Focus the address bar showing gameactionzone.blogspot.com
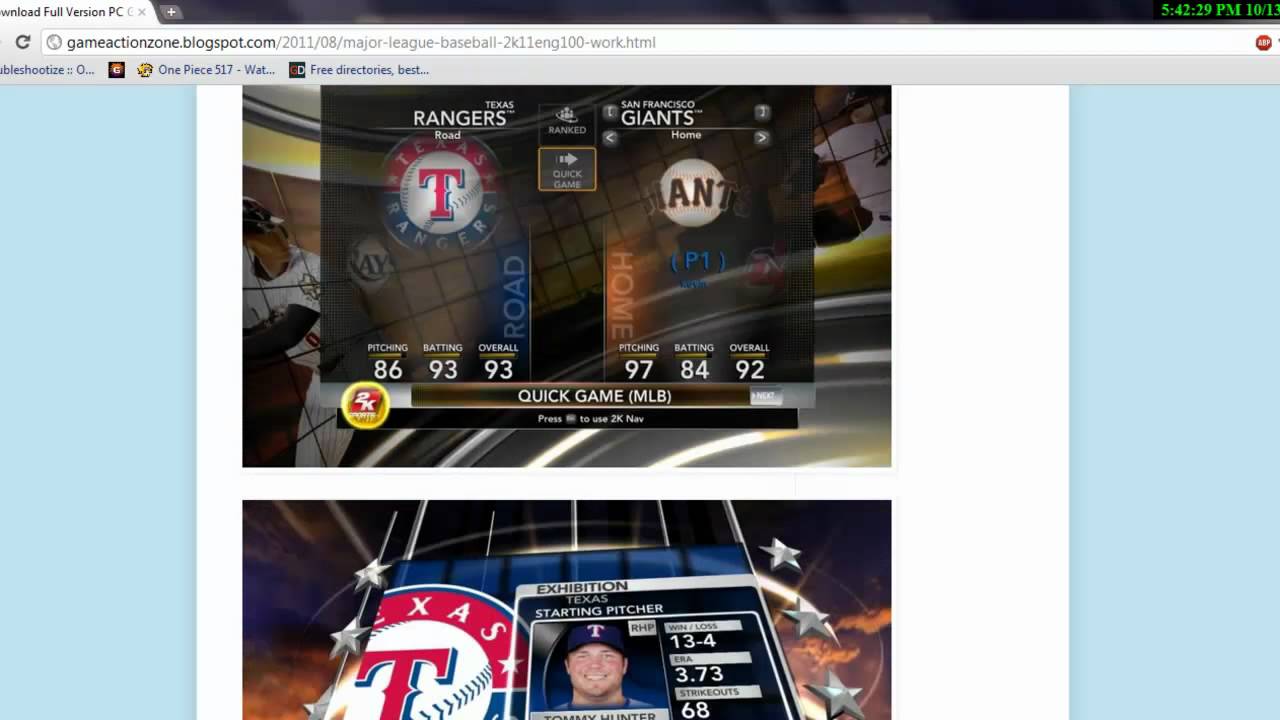The image size is (1280, 720). coord(640,42)
